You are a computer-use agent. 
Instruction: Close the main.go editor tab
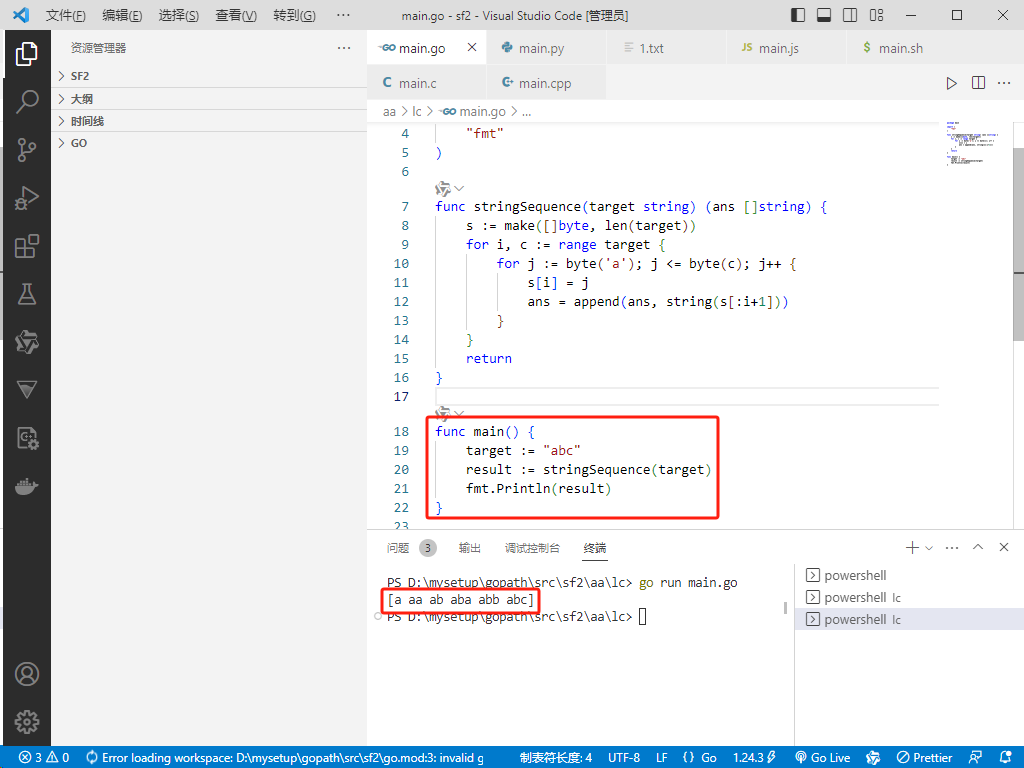point(472,47)
